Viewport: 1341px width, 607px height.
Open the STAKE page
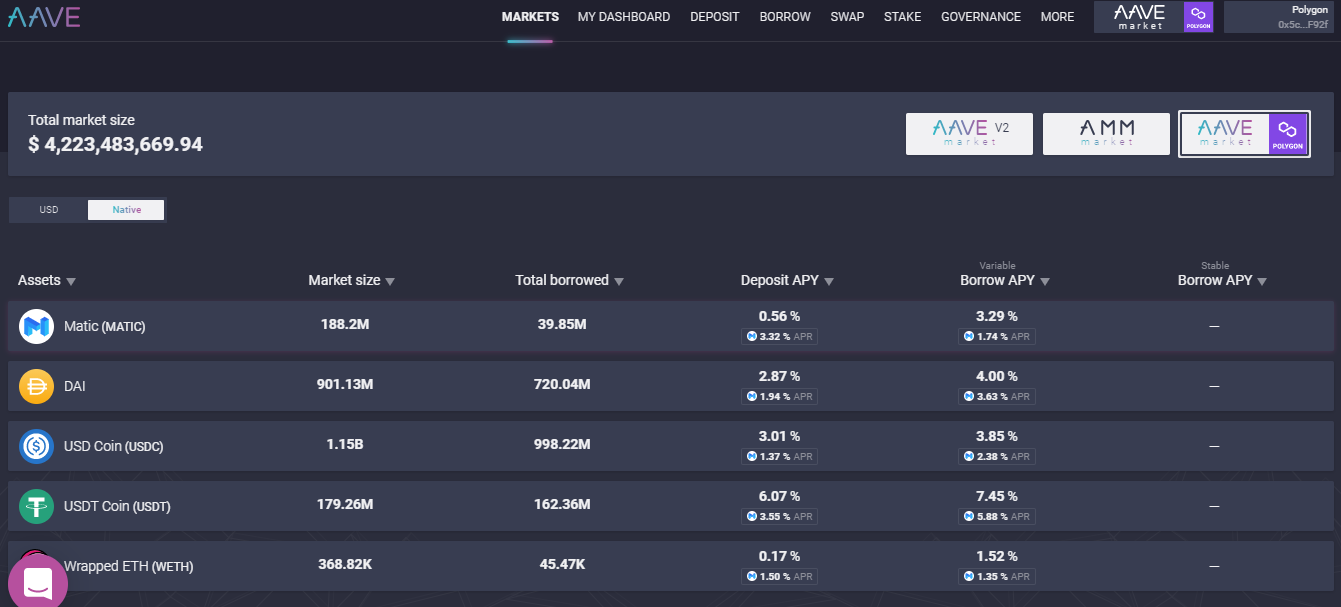click(903, 17)
